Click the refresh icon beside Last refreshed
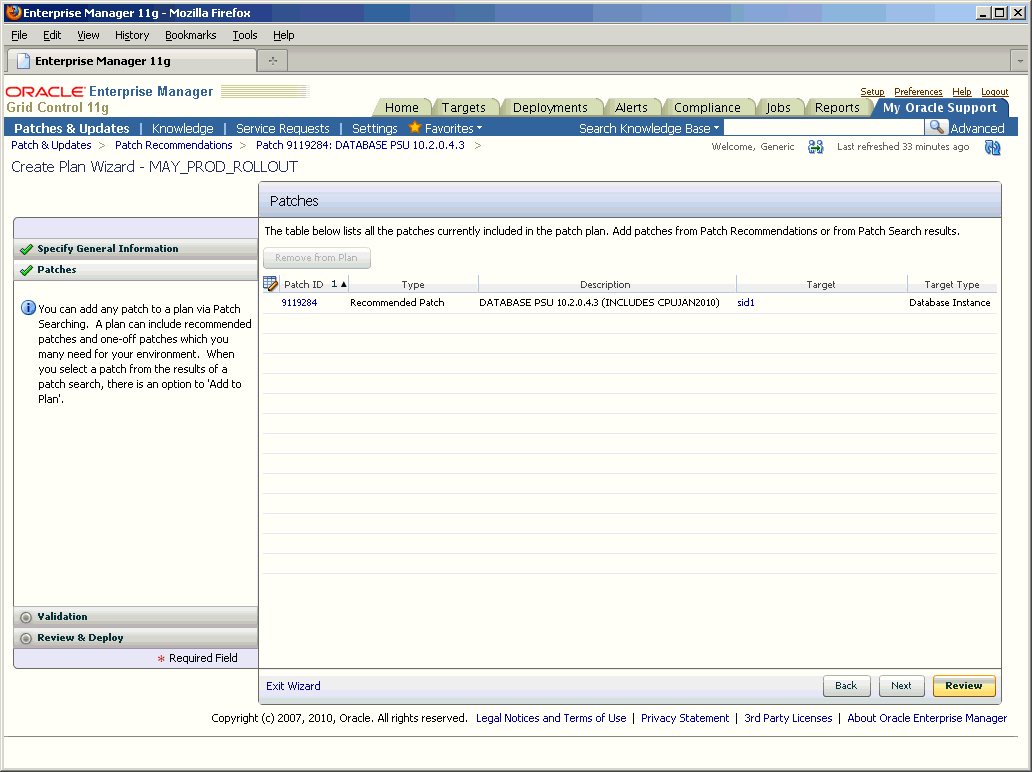This screenshot has height=772, width=1032. [993, 147]
